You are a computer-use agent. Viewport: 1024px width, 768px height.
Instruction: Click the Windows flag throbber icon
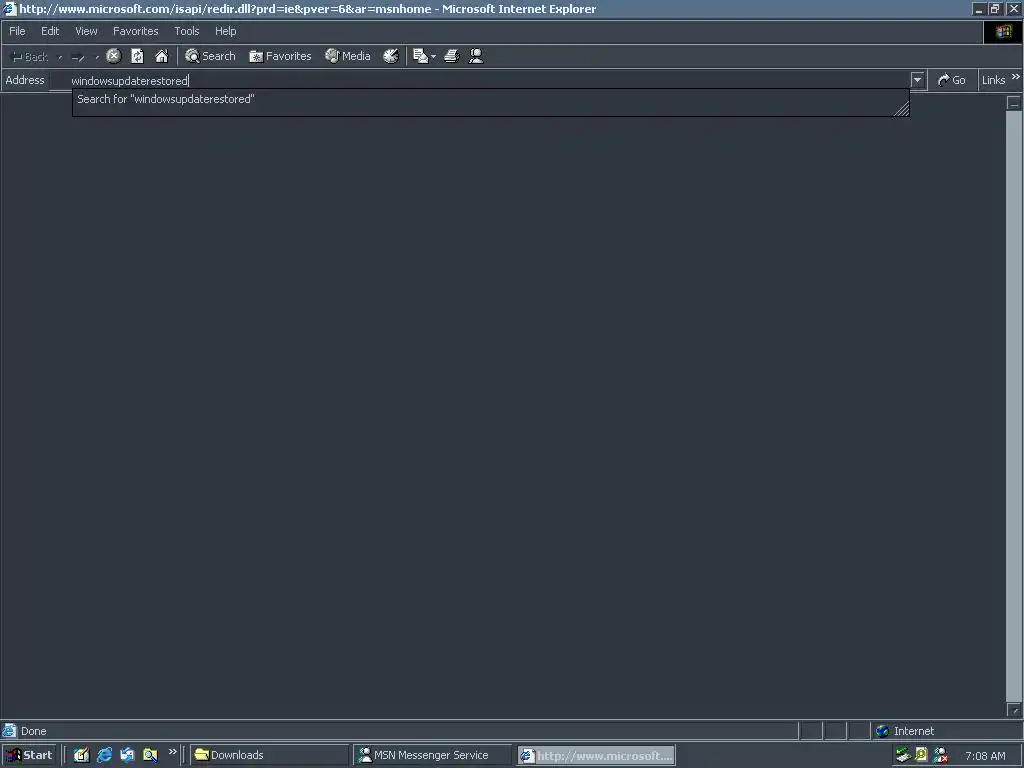click(x=1004, y=31)
